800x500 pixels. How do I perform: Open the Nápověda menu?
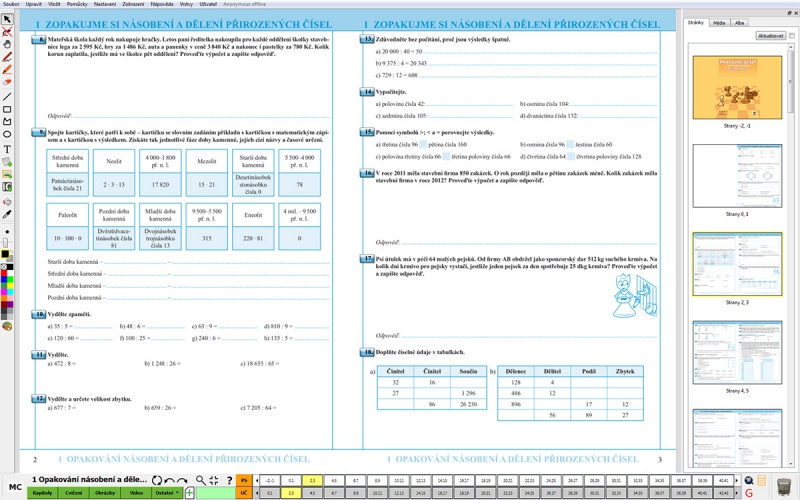point(162,4)
